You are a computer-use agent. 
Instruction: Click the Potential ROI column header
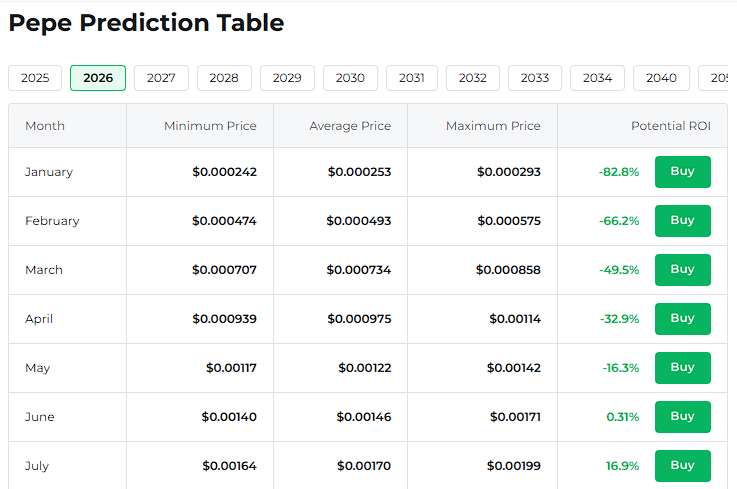[671, 126]
